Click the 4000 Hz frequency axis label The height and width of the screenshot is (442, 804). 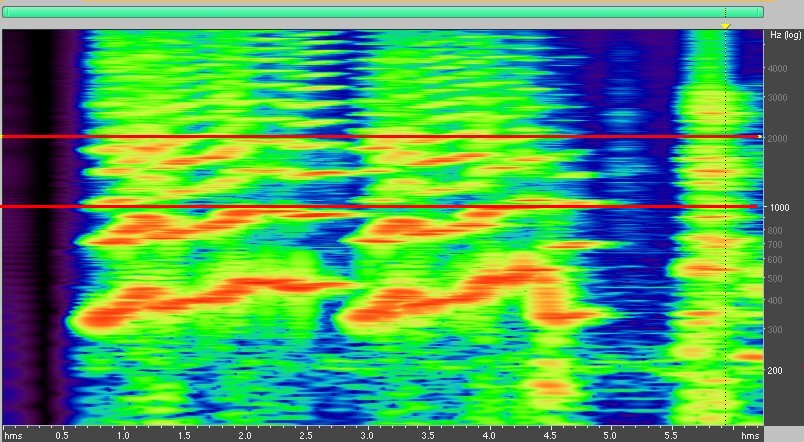(x=777, y=68)
